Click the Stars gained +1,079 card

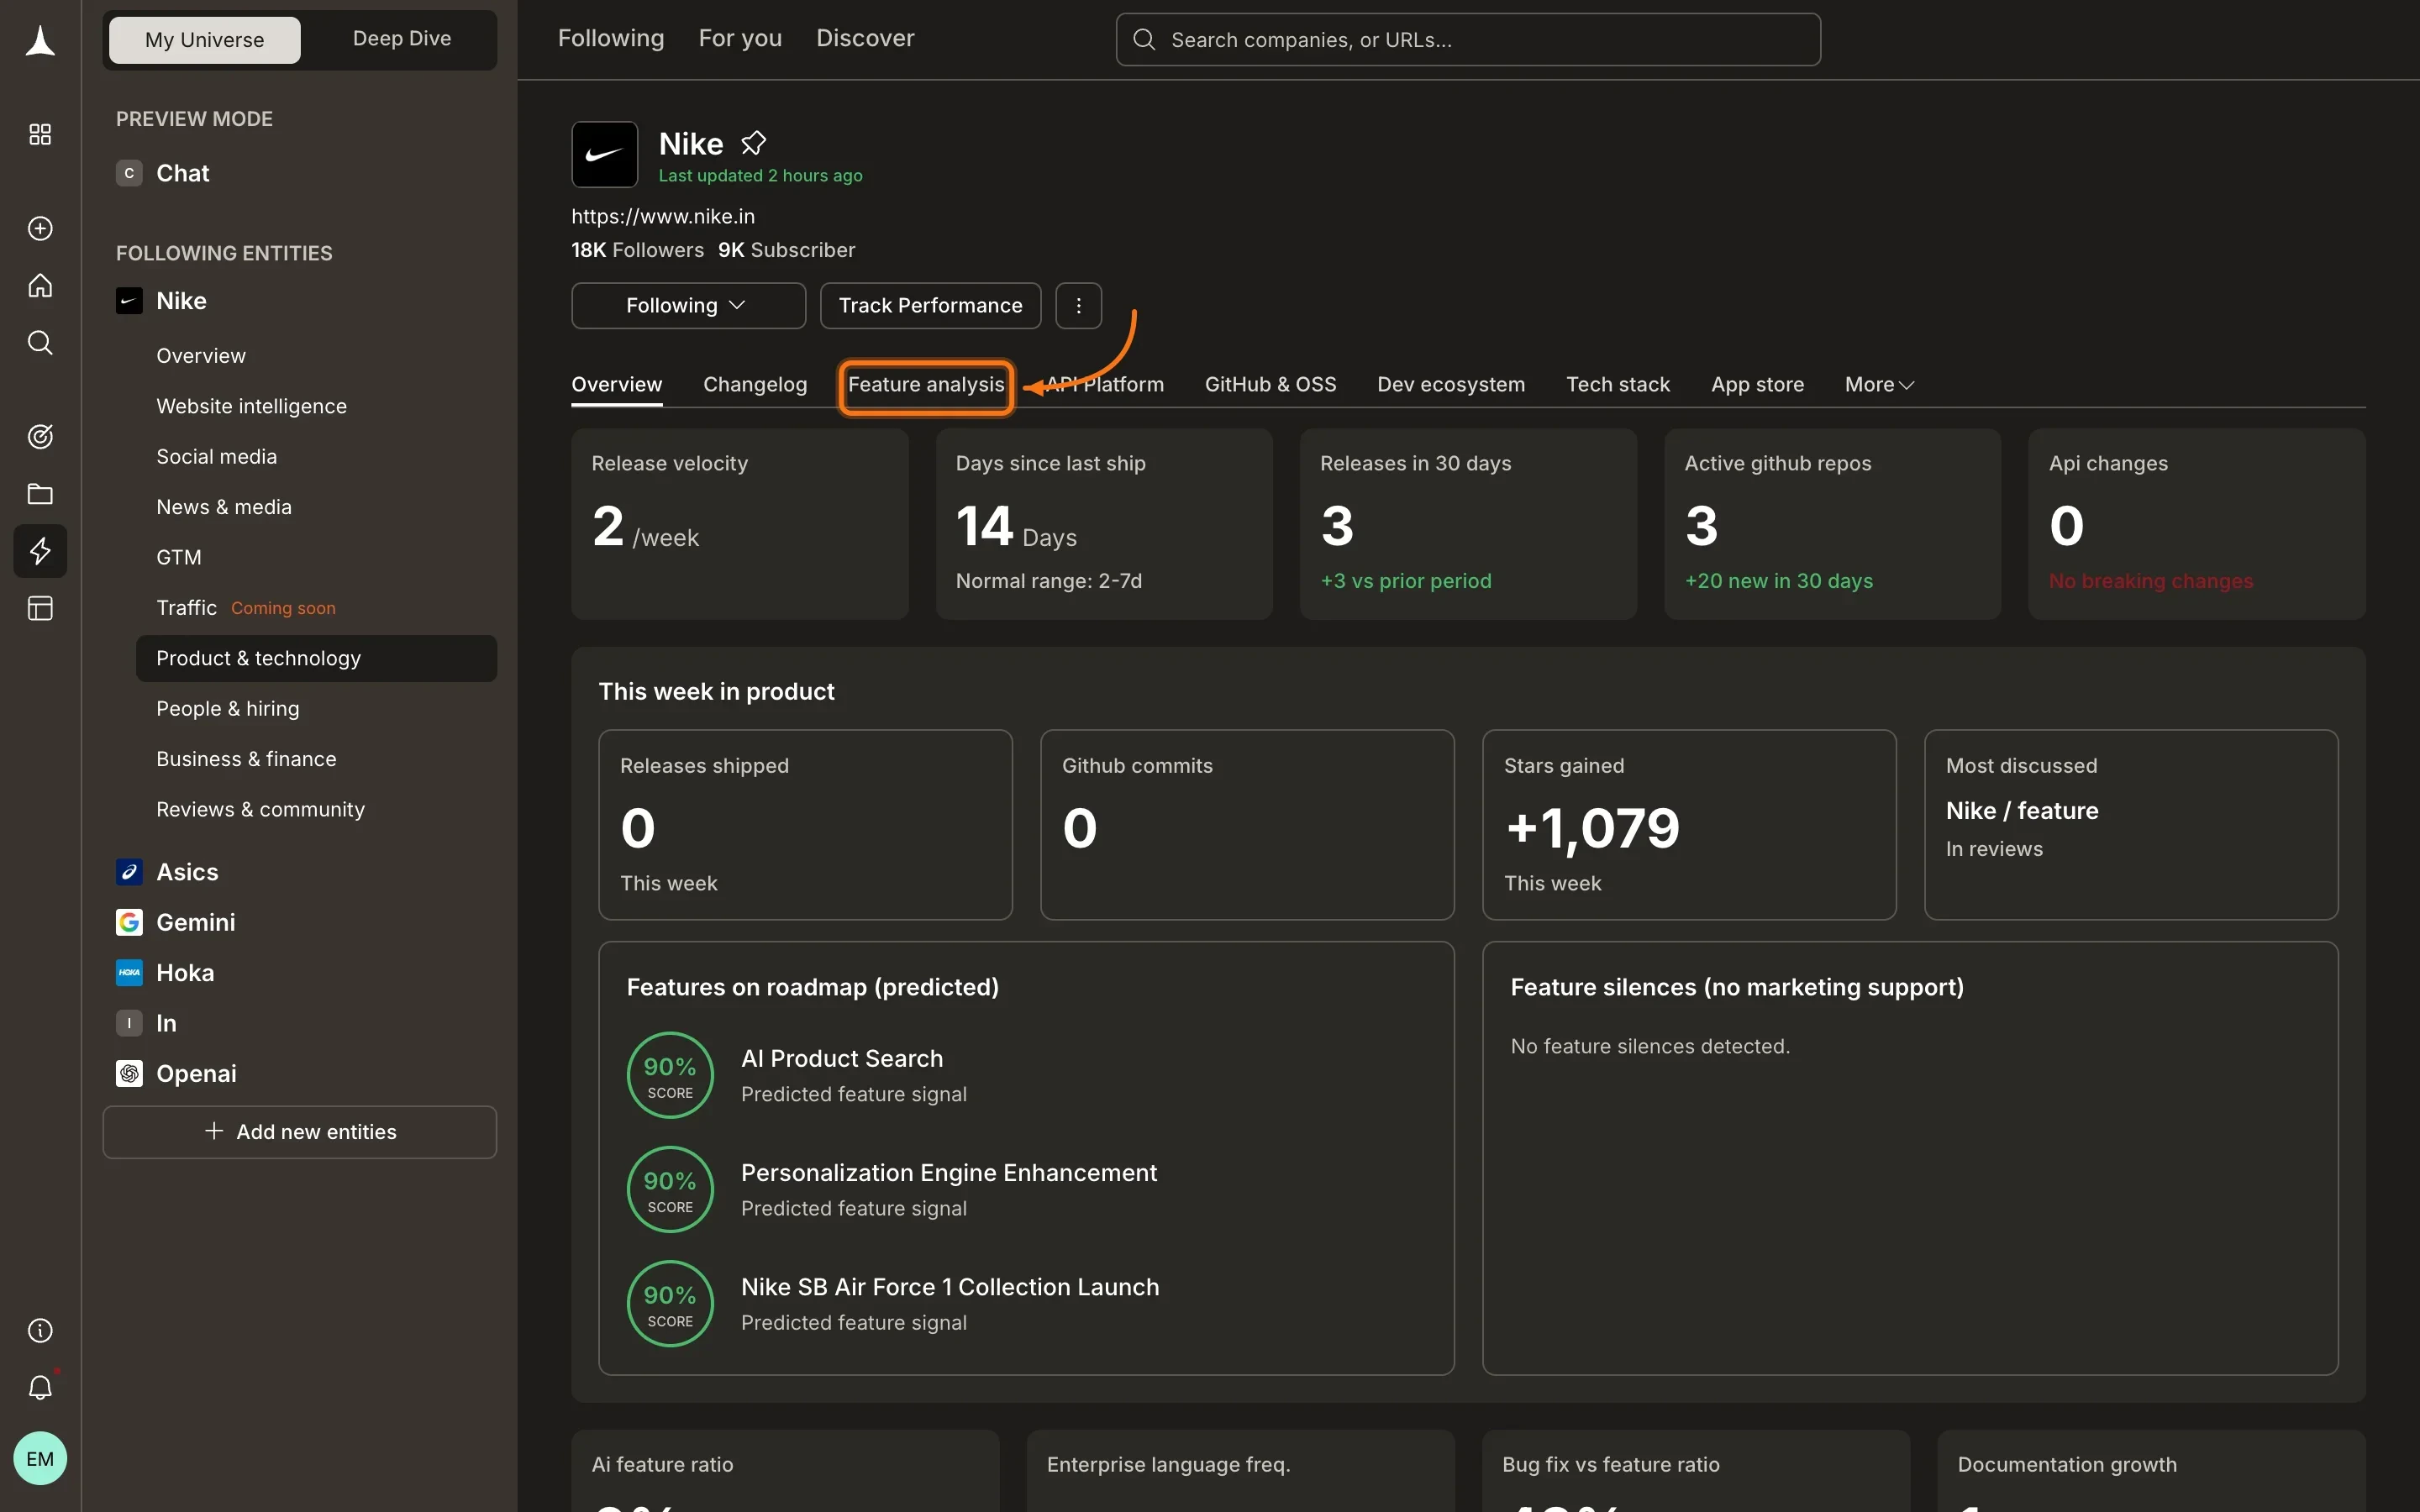coord(1689,825)
